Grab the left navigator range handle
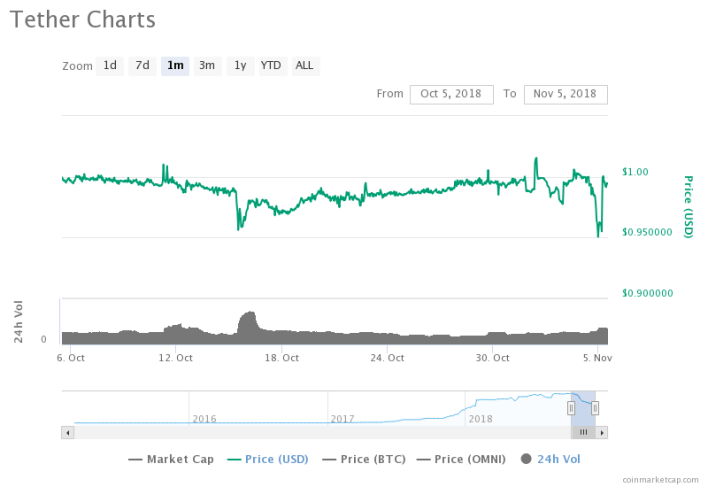The height and width of the screenshot is (487, 708). click(x=571, y=408)
